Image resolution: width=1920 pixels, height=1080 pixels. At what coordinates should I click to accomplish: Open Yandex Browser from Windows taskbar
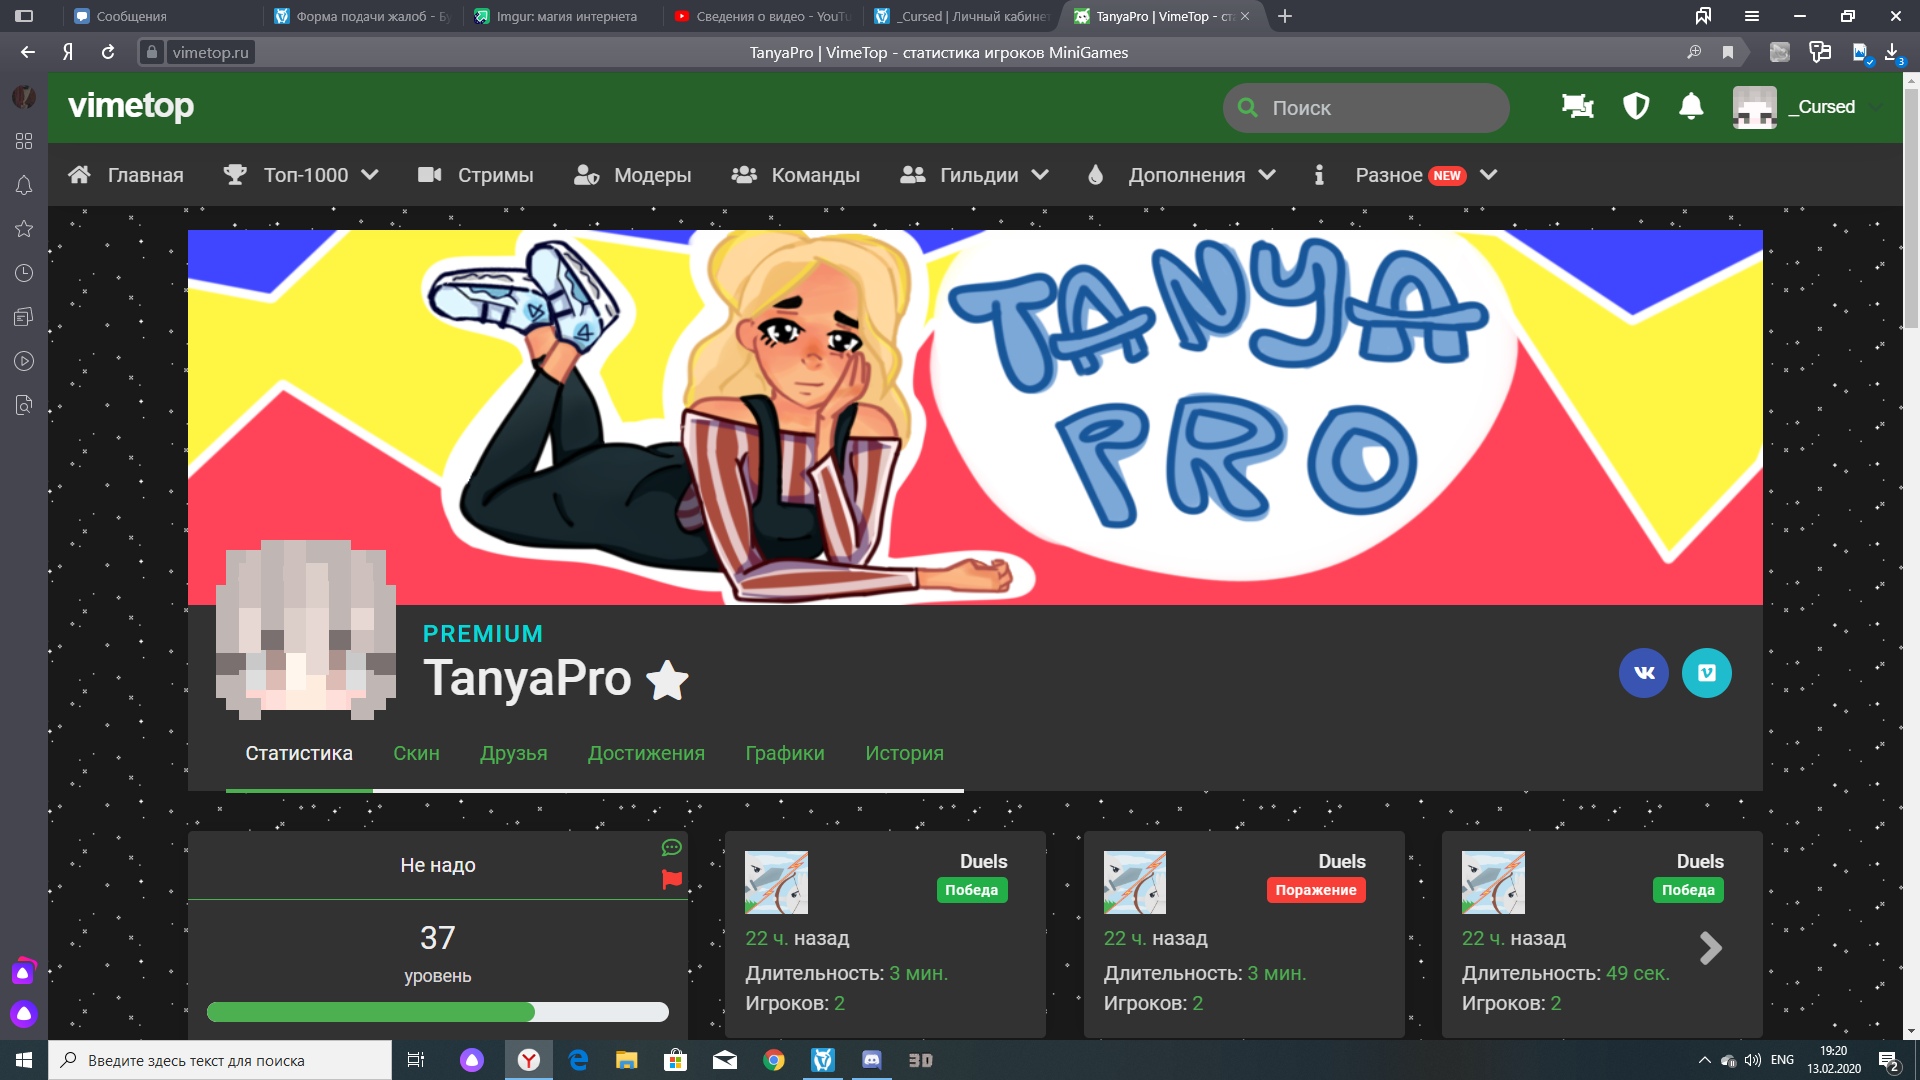click(529, 1060)
